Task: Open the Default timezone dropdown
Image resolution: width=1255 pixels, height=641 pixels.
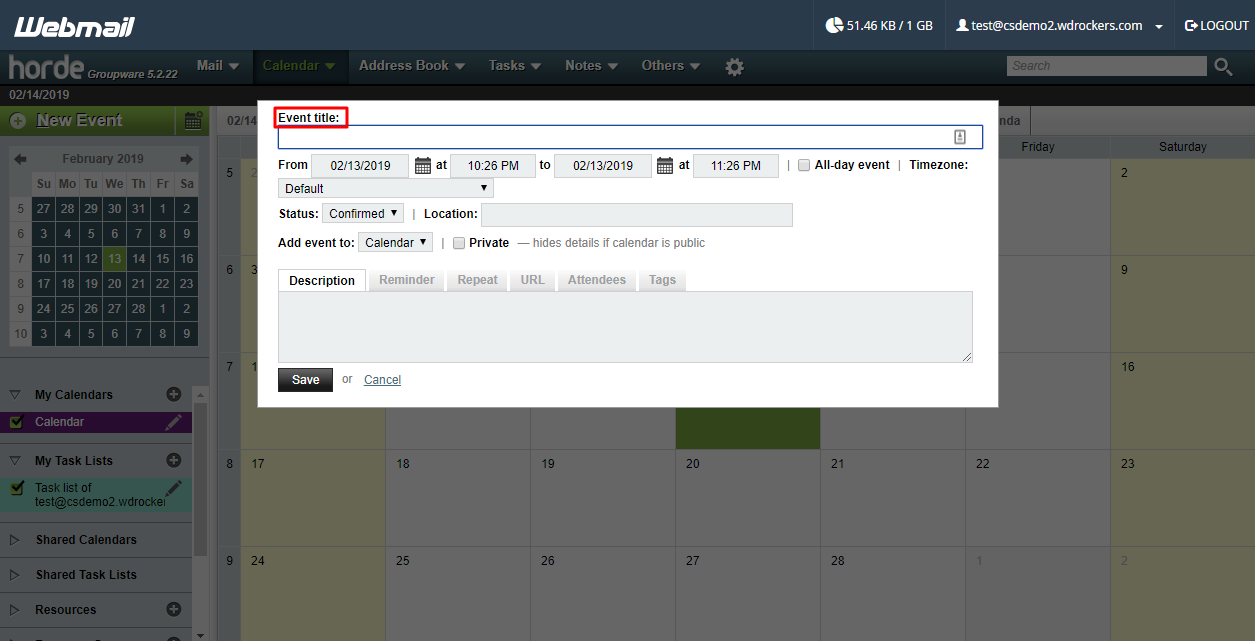Action: [x=385, y=188]
